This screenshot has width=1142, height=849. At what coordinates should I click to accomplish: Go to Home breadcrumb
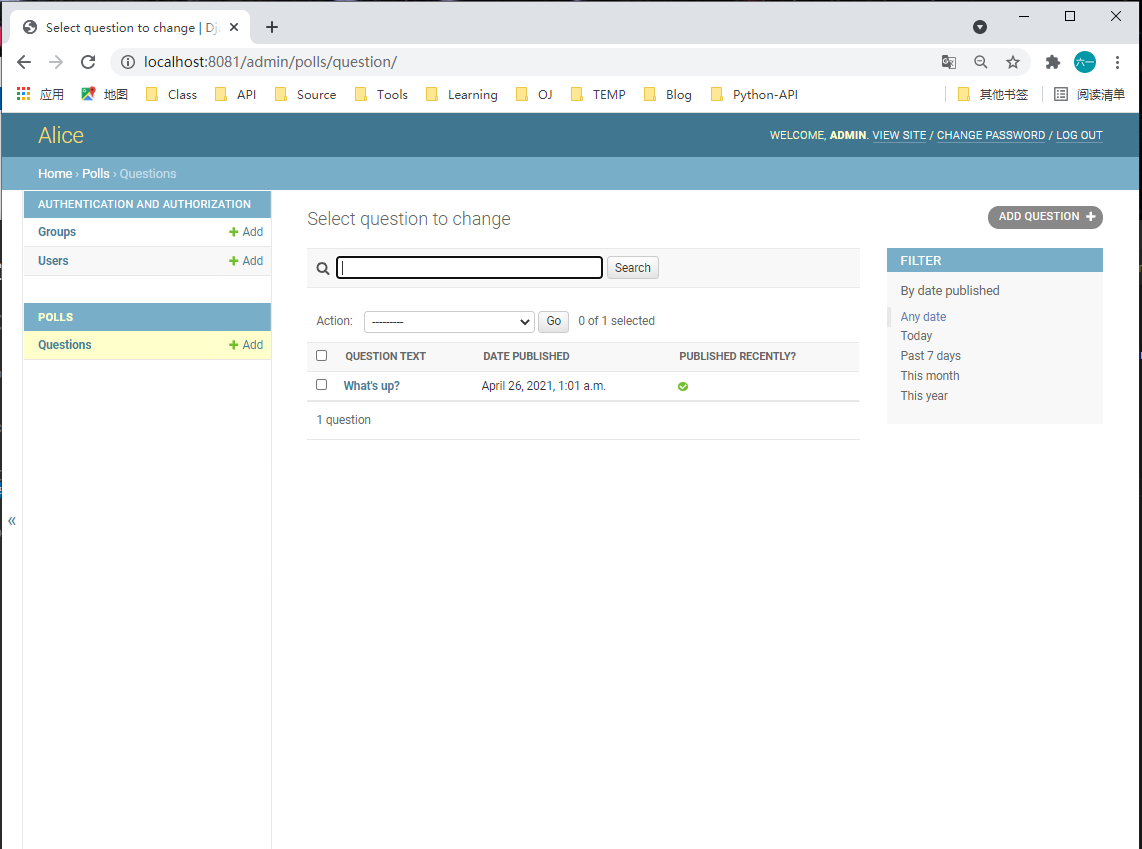[x=55, y=173]
